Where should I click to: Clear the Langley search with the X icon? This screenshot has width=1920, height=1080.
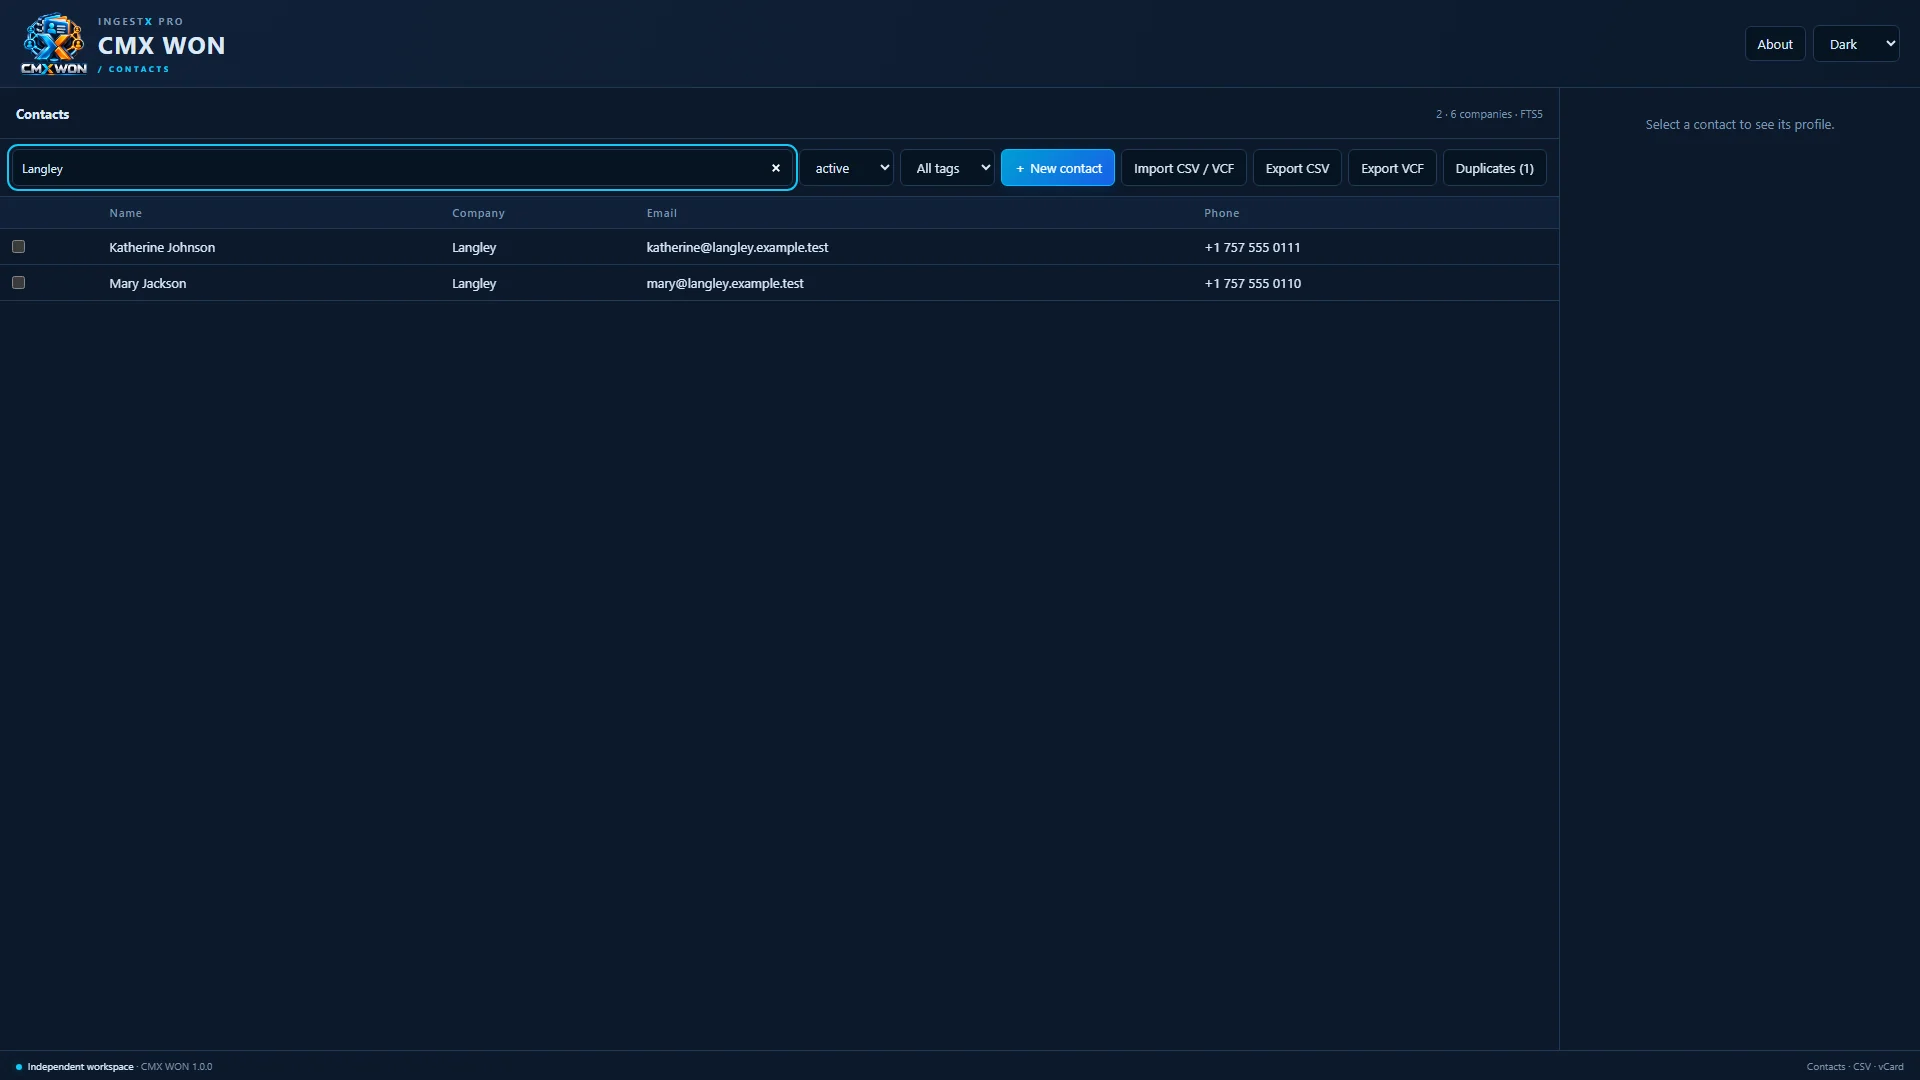tap(775, 168)
